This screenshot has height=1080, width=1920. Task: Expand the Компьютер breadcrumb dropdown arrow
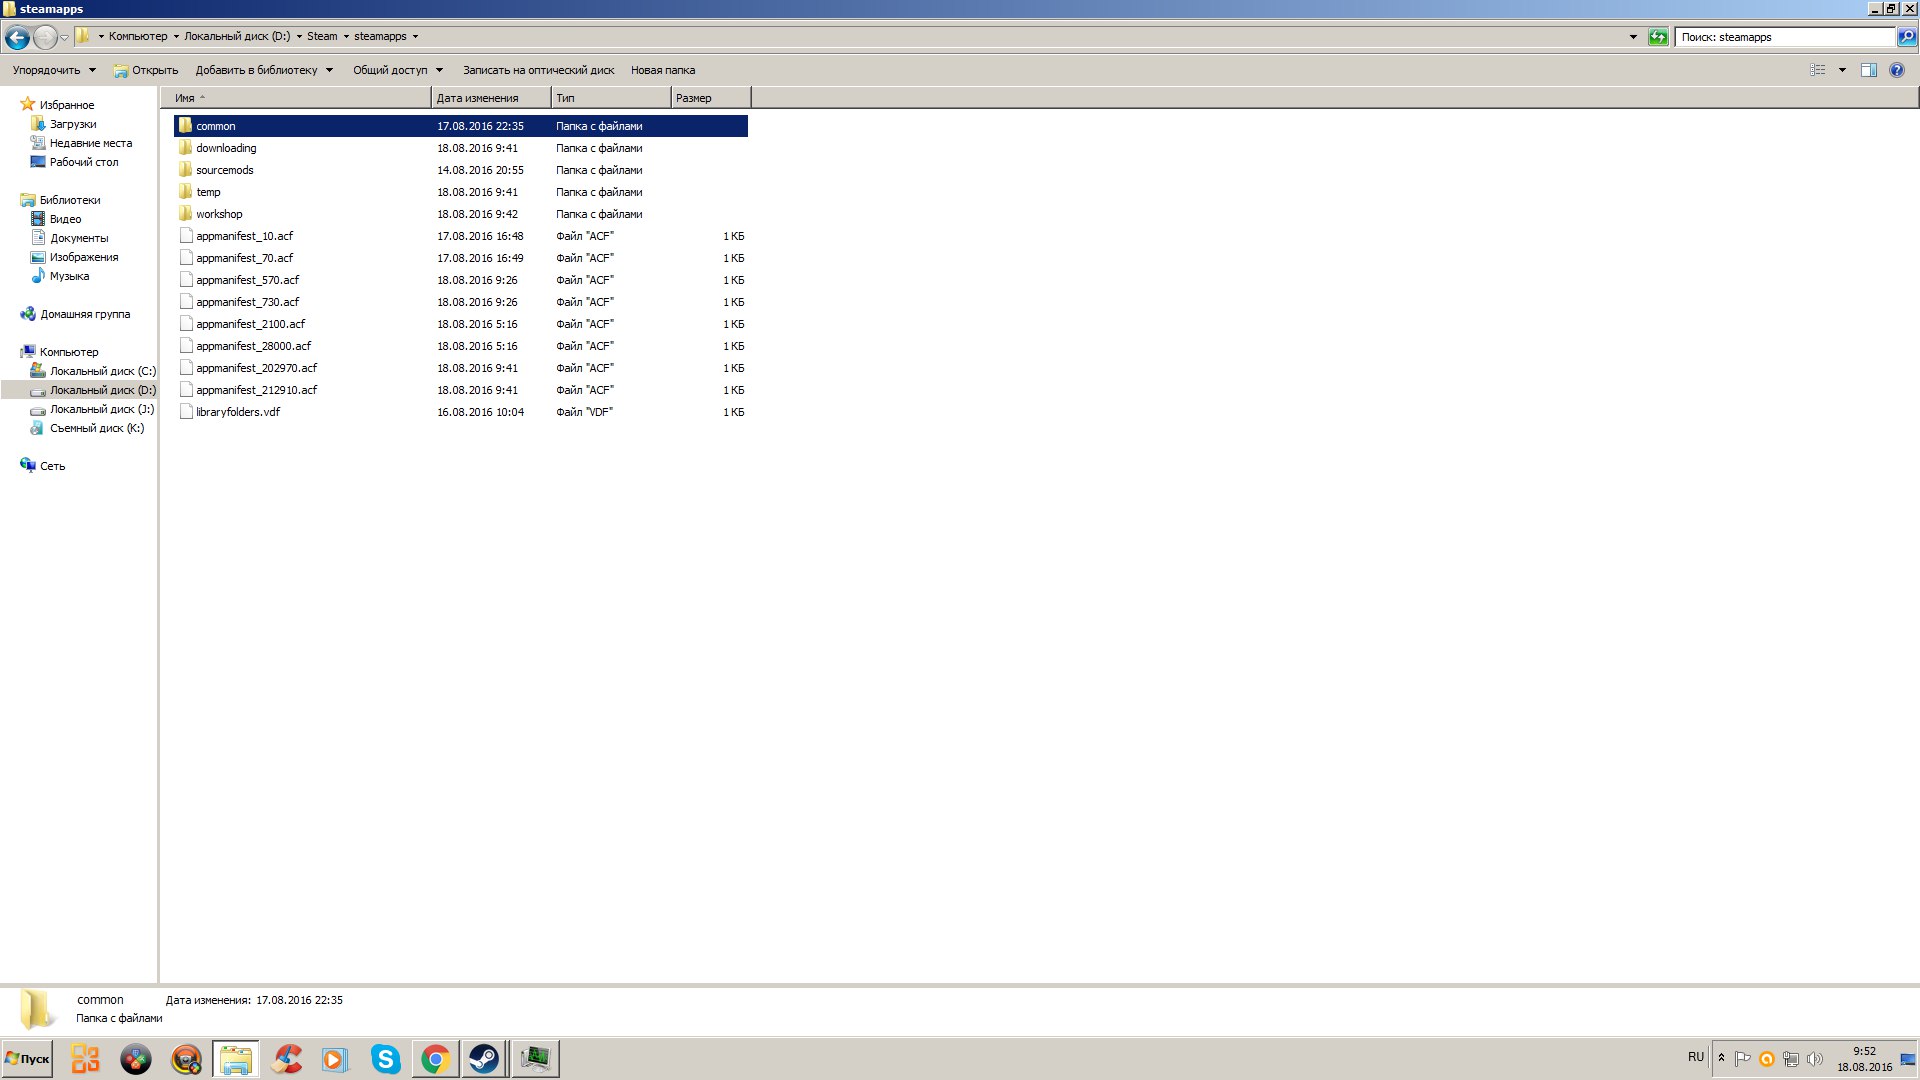[176, 37]
